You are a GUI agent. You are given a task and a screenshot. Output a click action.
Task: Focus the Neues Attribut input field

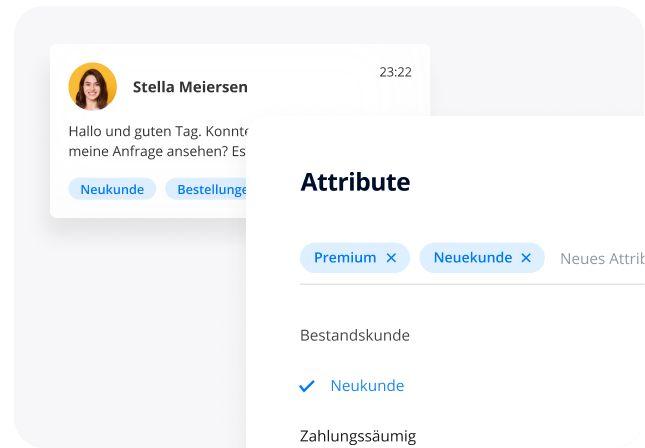(602, 258)
